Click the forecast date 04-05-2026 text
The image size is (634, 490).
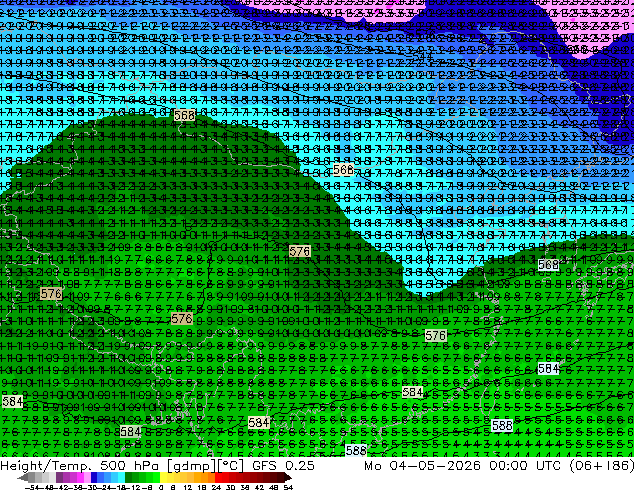tap(435, 465)
